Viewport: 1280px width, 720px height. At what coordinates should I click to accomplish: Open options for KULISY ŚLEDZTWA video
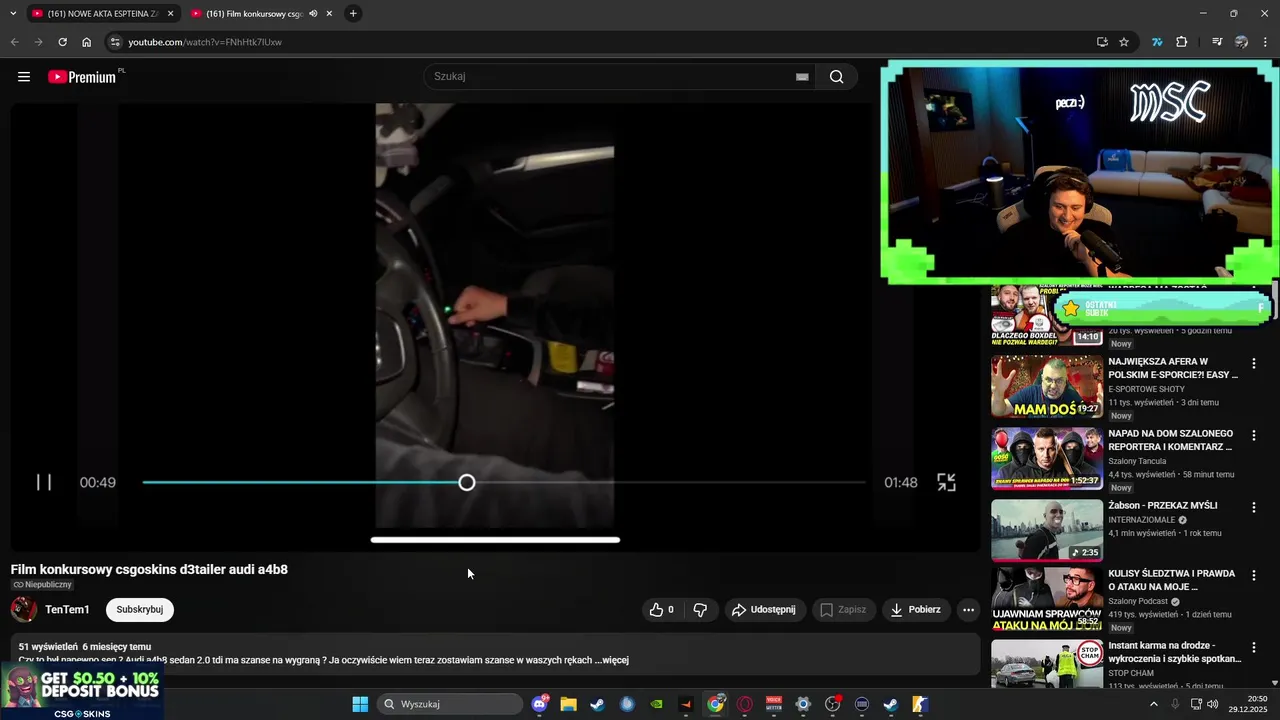(x=1254, y=576)
